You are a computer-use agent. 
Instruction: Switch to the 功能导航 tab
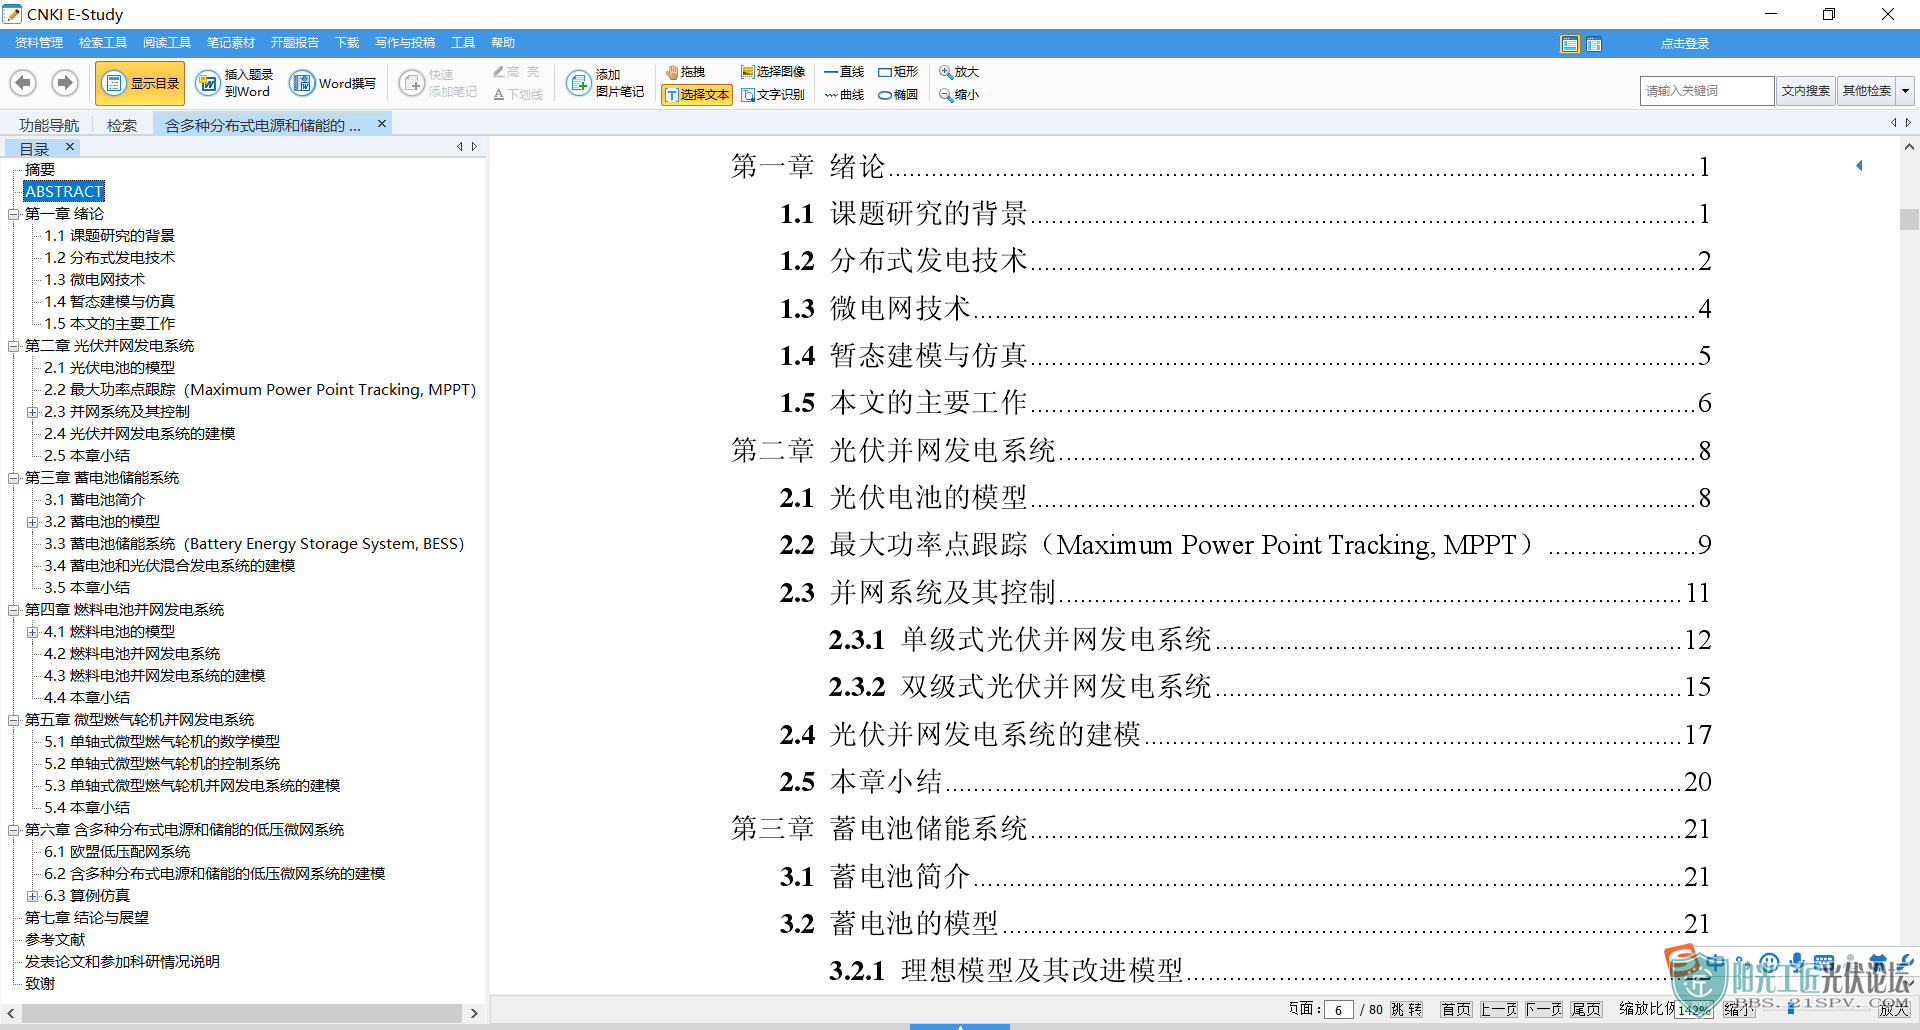[x=49, y=125]
